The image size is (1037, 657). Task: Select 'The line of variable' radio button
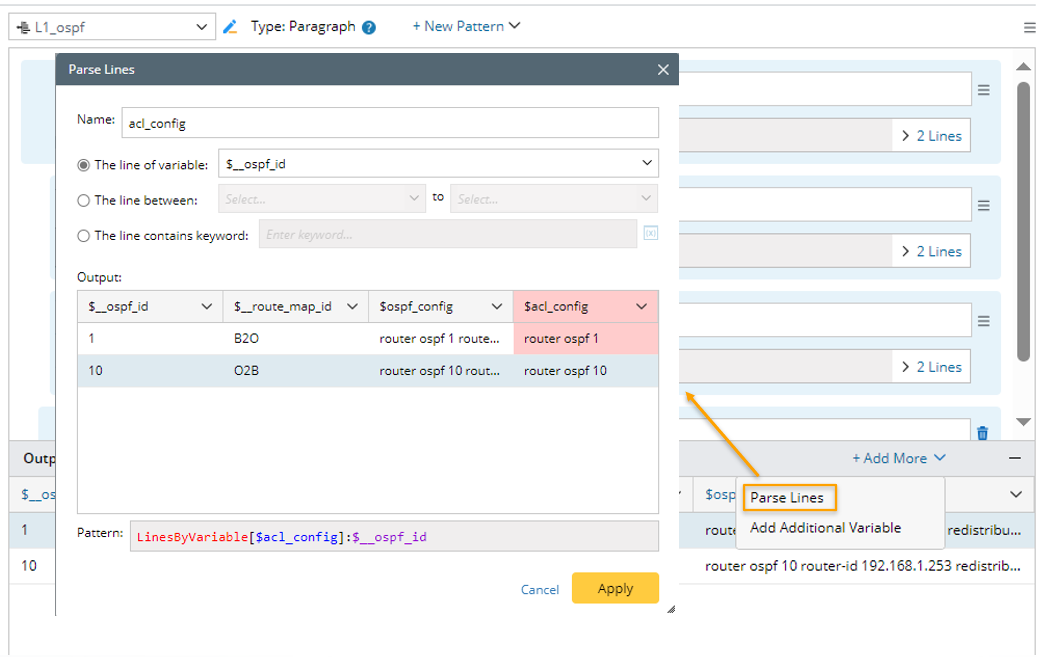click(x=84, y=165)
